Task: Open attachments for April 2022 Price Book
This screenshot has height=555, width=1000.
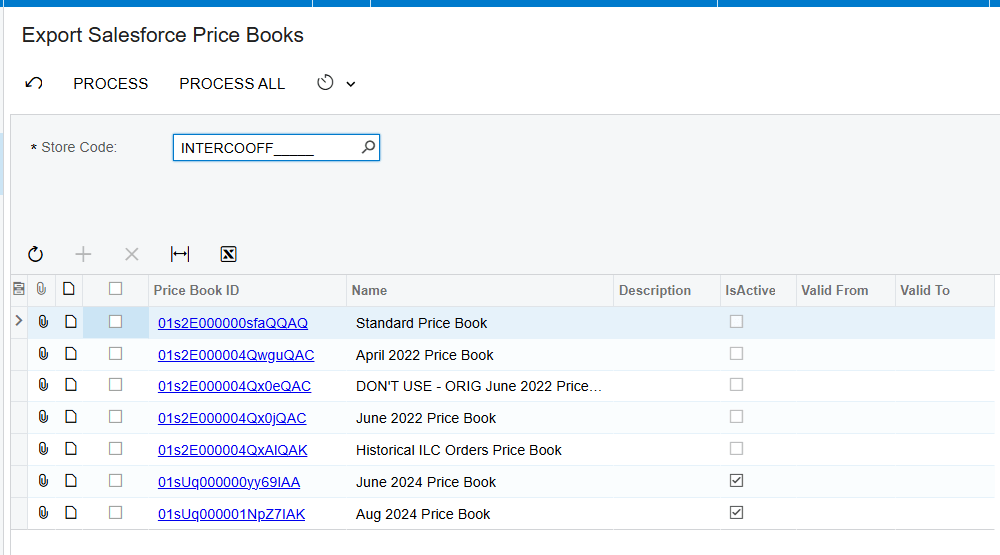Action: pyautogui.click(x=43, y=353)
